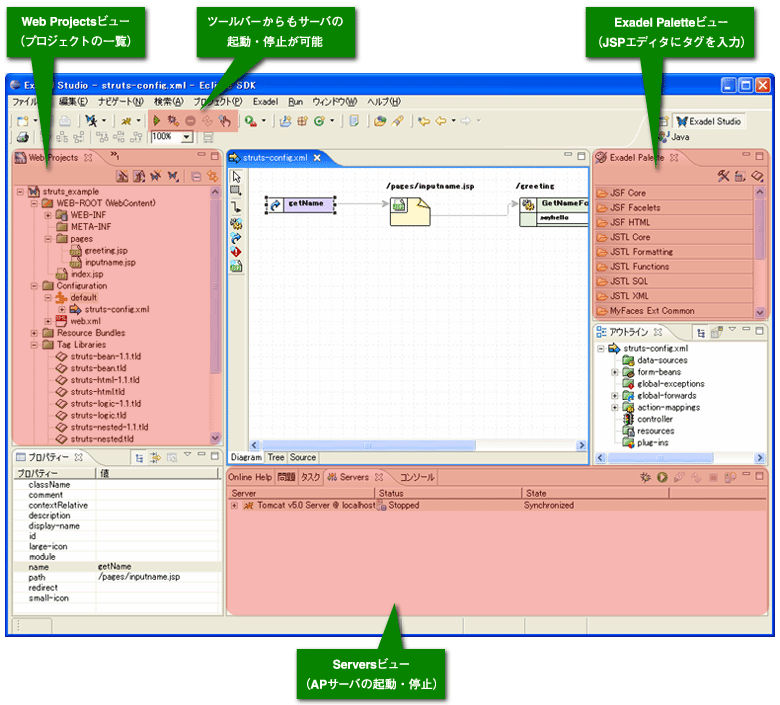This screenshot has height=705, width=780.
Task: Open the JSF HTML palette folder
Action: [x=674, y=222]
